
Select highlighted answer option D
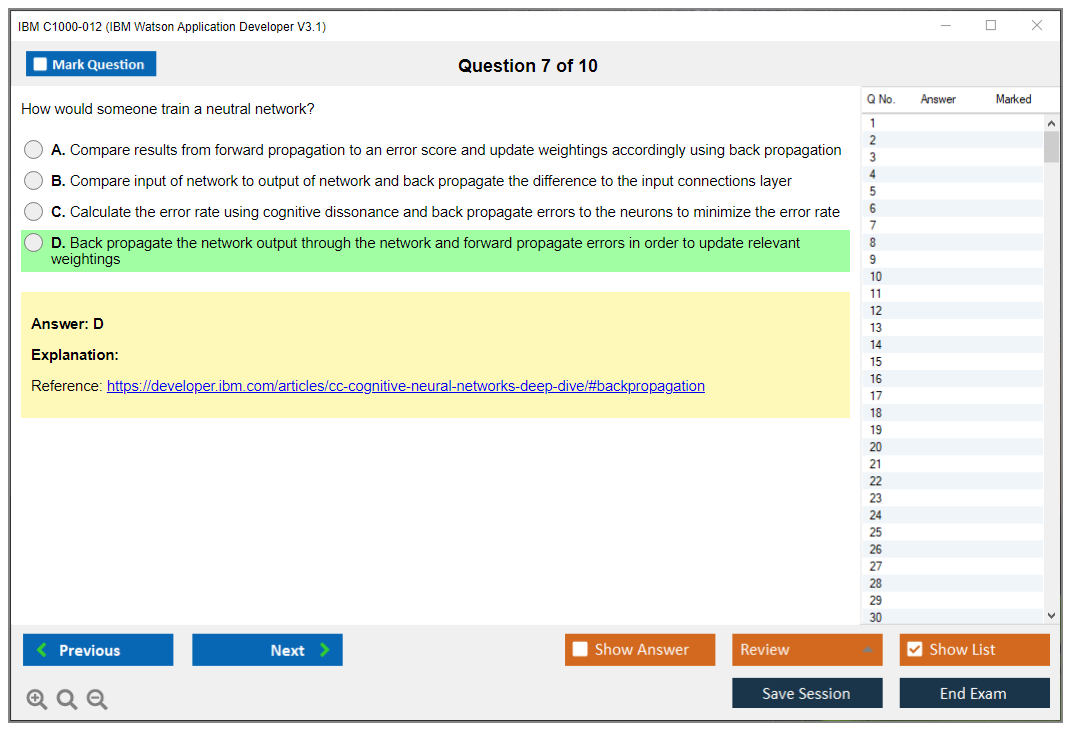click(34, 243)
